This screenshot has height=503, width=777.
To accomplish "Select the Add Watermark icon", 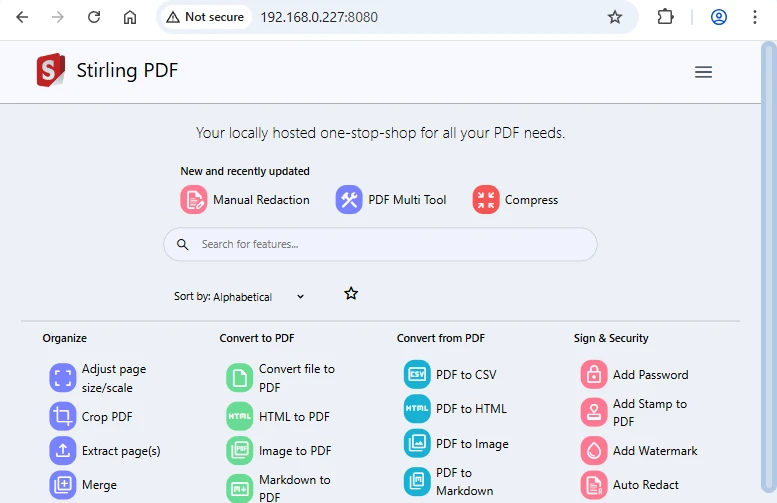I will 594,451.
